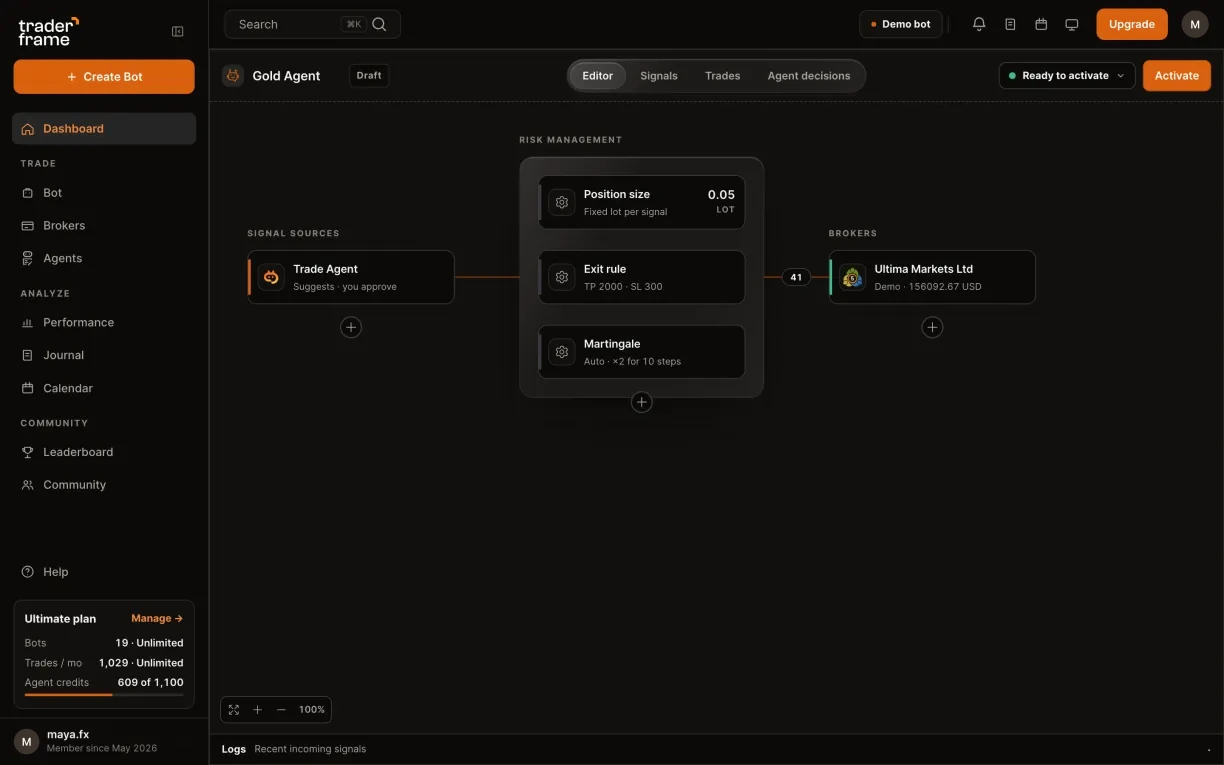Click the 41 connection badge
The image size is (1224, 765).
click(796, 277)
